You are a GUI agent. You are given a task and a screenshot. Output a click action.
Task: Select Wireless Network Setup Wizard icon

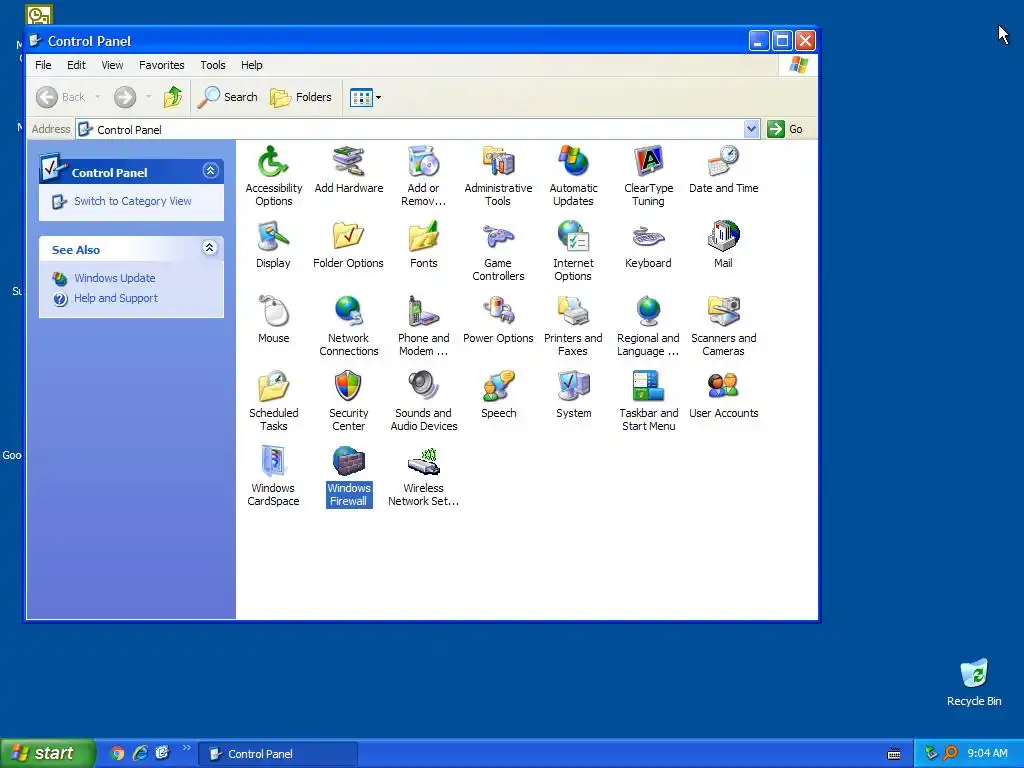point(423,462)
